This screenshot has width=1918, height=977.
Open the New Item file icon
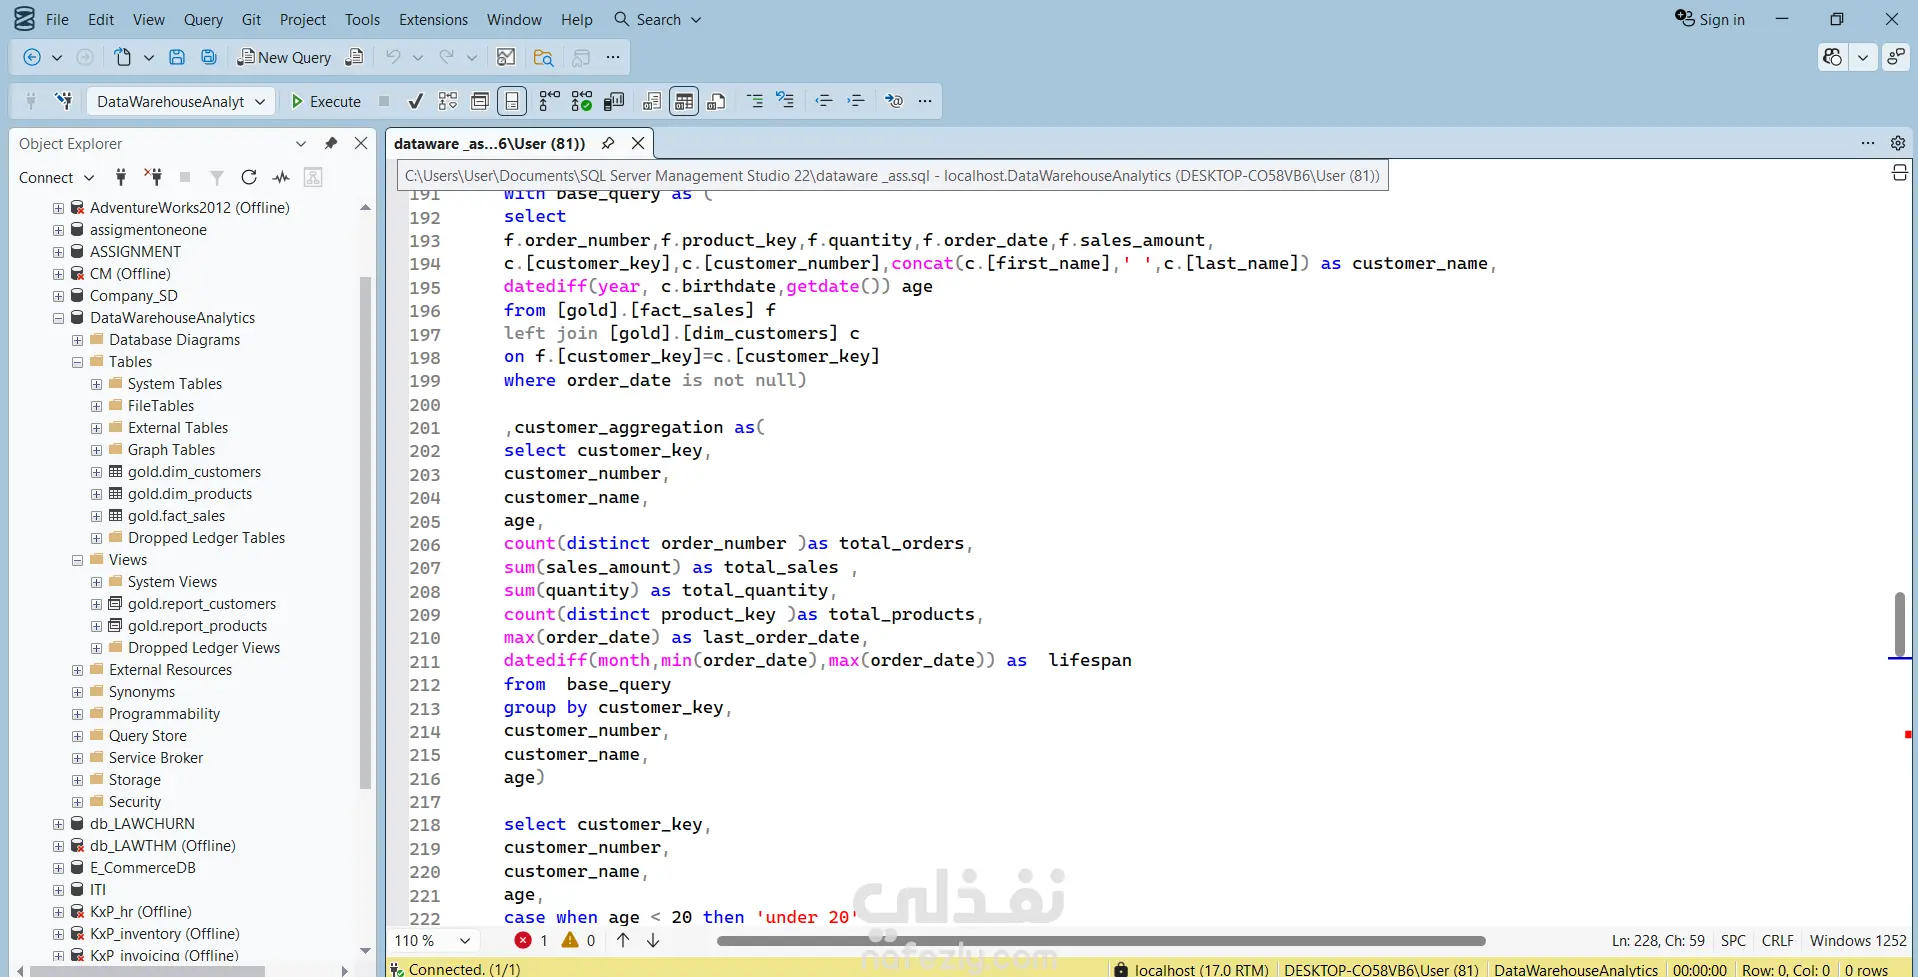tap(122, 57)
